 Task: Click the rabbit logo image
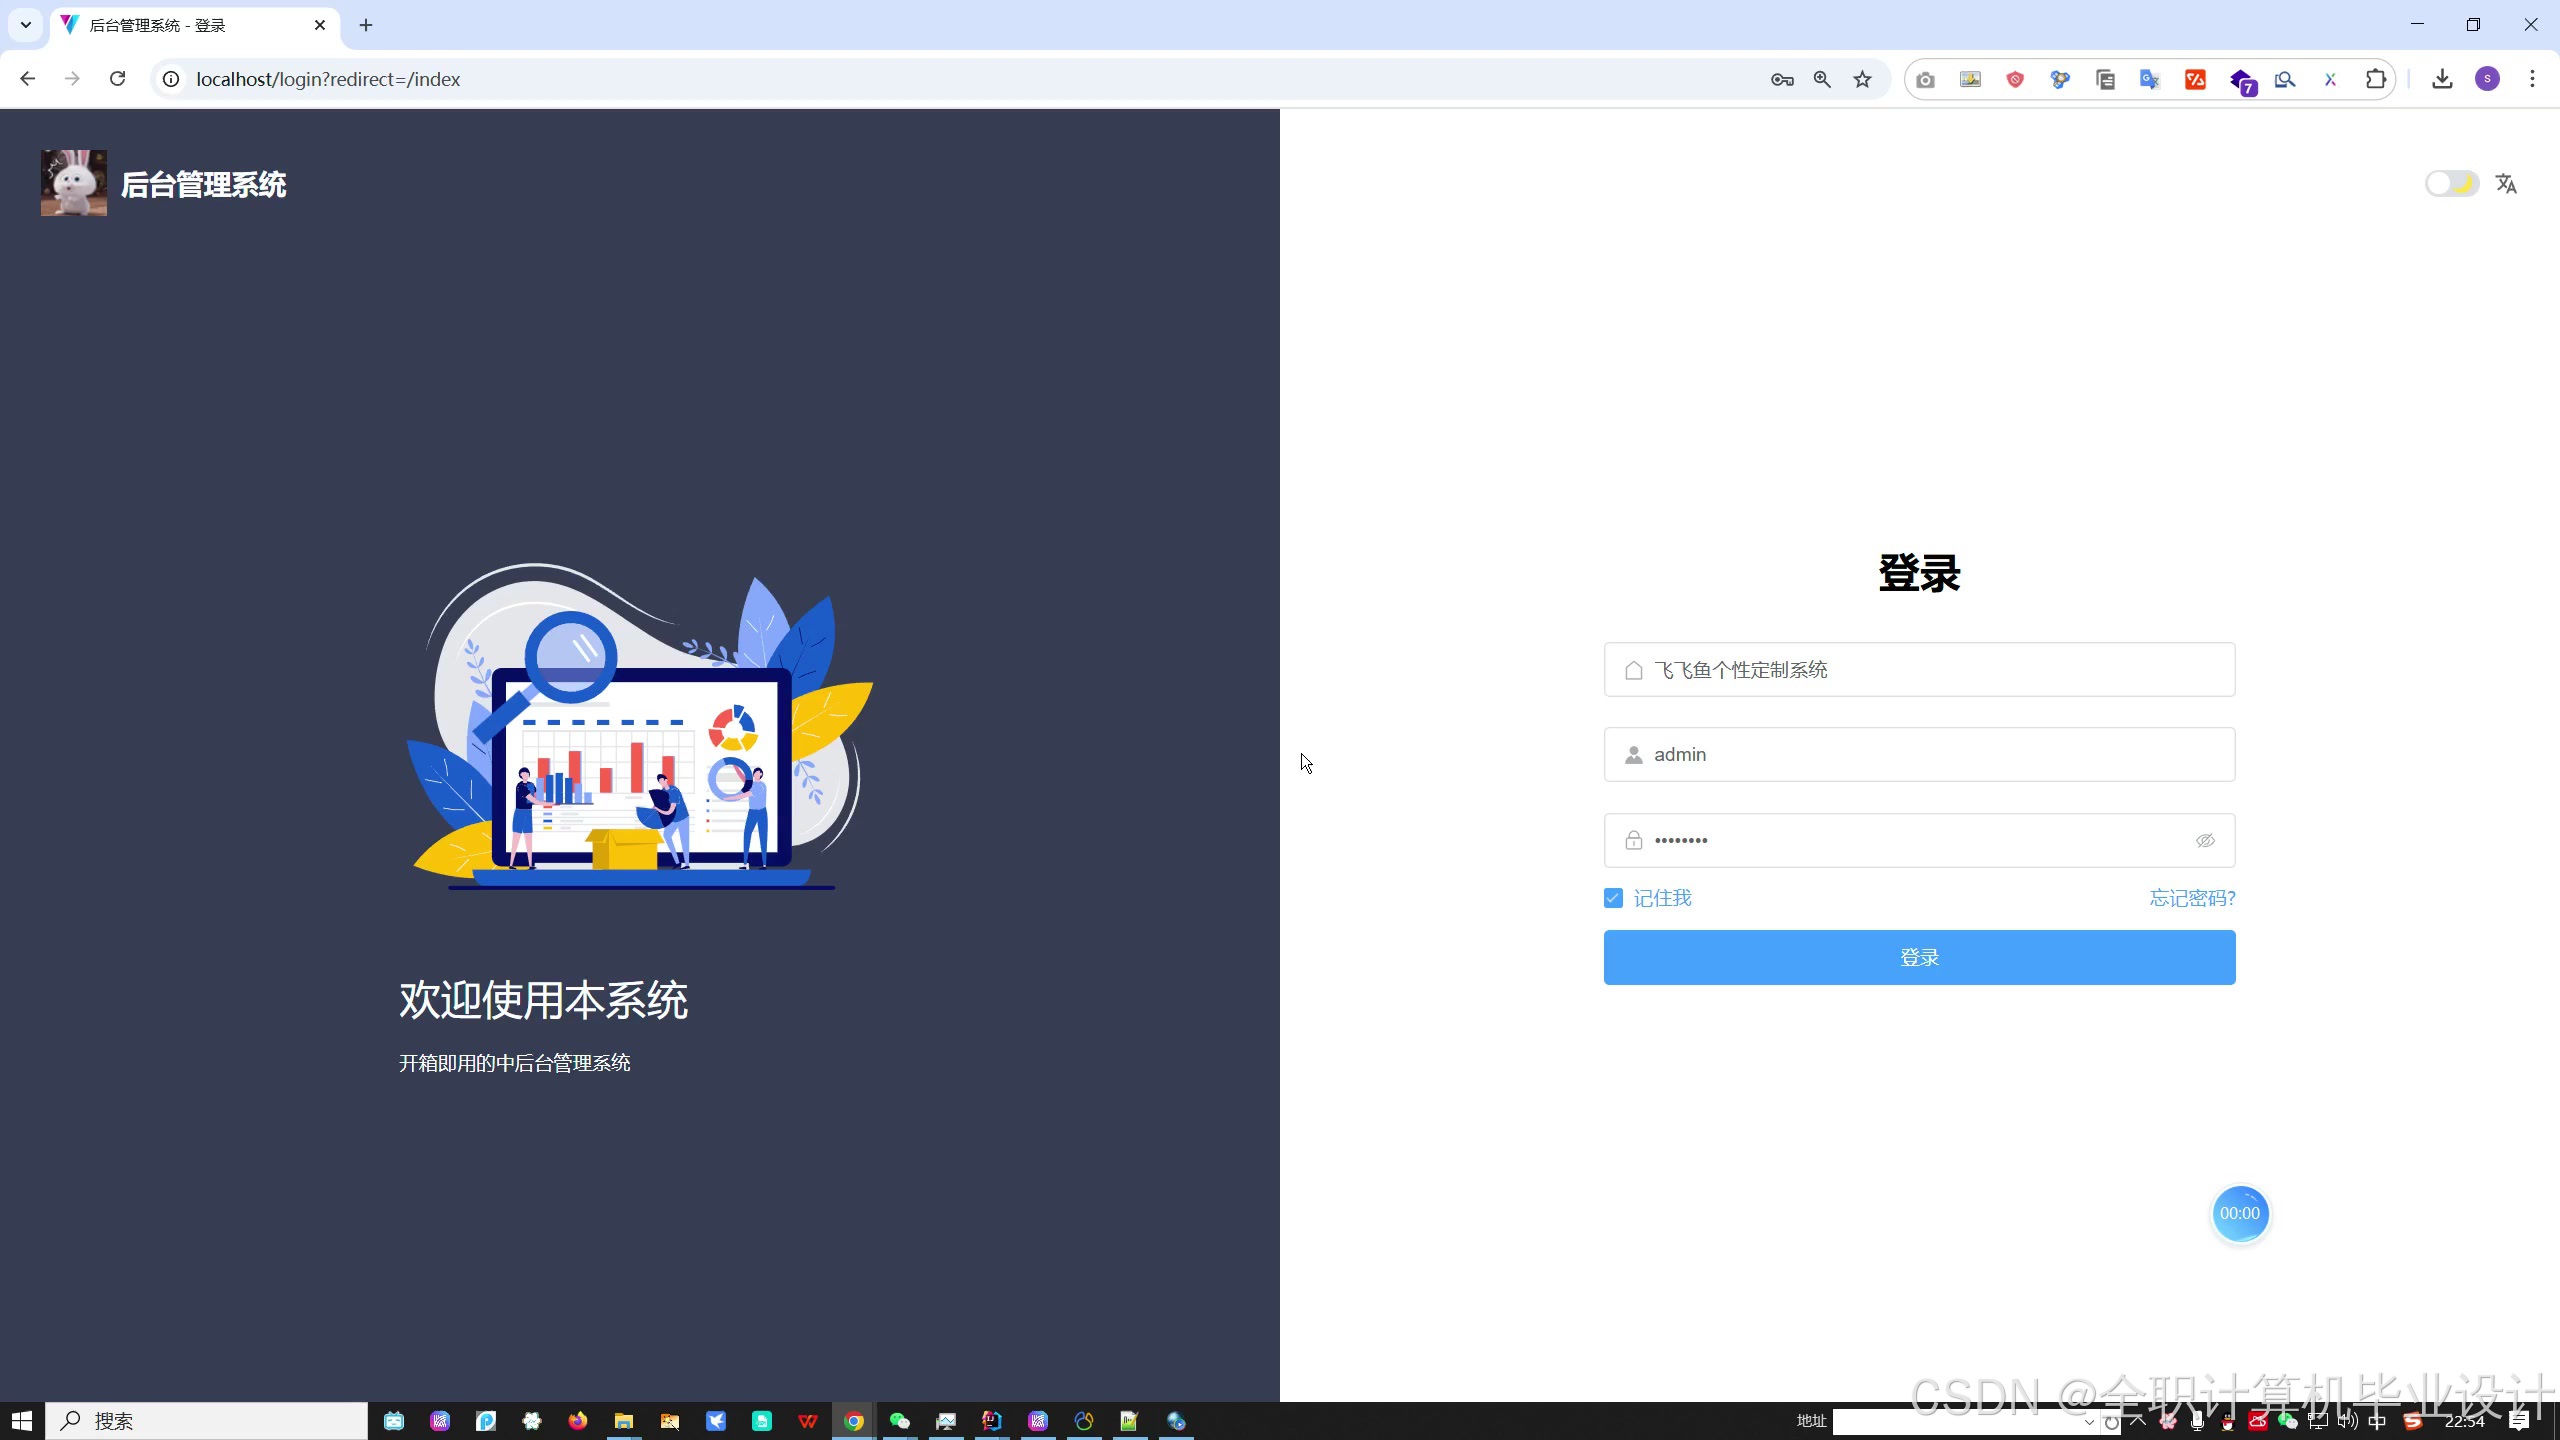pyautogui.click(x=73, y=183)
